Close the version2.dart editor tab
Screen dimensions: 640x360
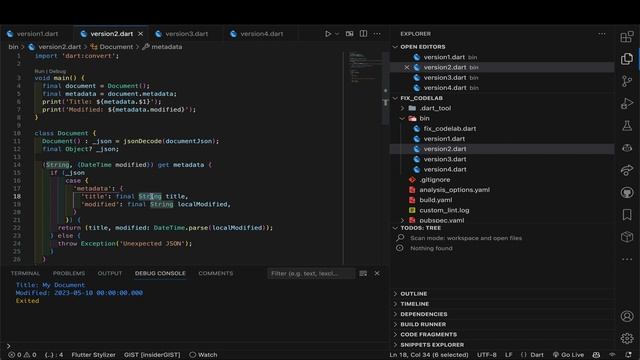point(140,34)
